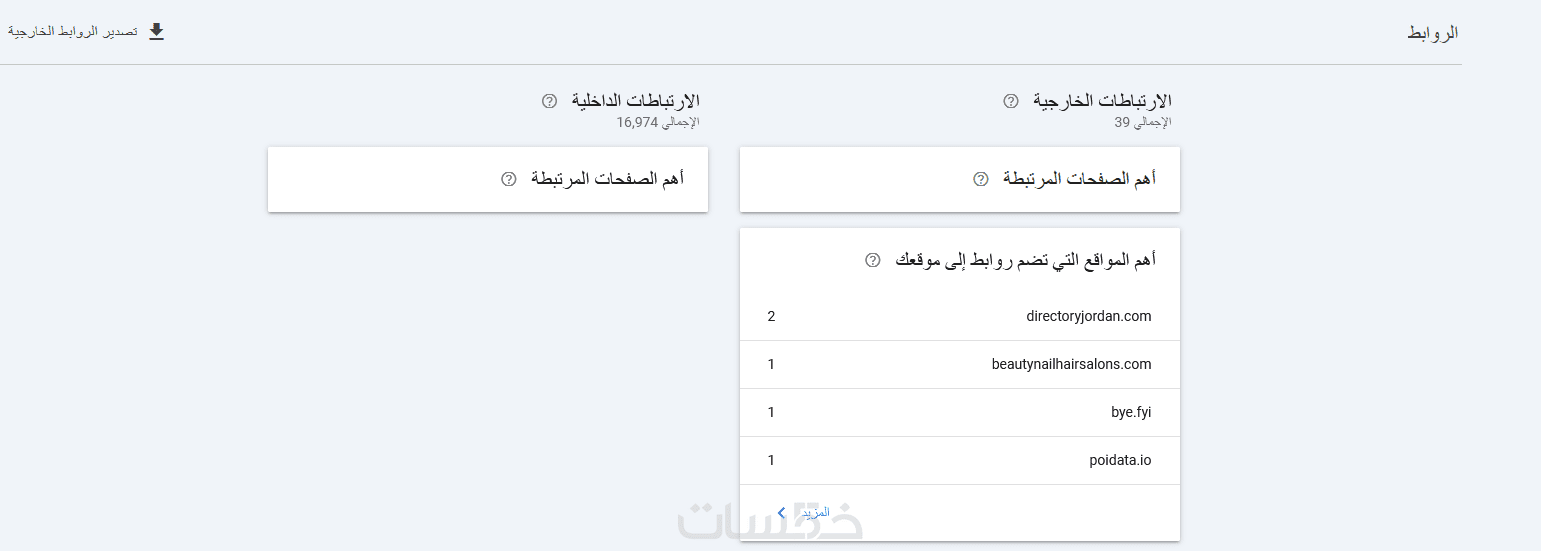1541x551 pixels.
Task: Select the poidata.io linking site row
Action: pos(1120,460)
